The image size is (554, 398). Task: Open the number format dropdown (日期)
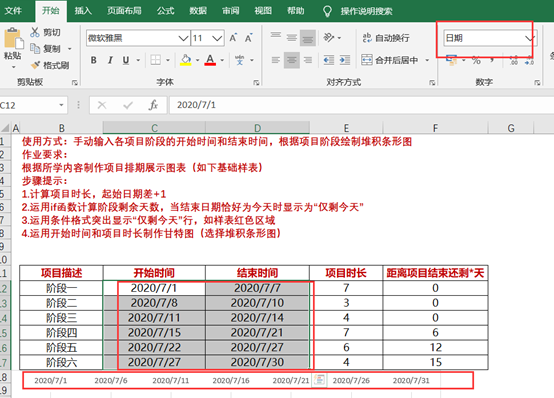click(529, 38)
